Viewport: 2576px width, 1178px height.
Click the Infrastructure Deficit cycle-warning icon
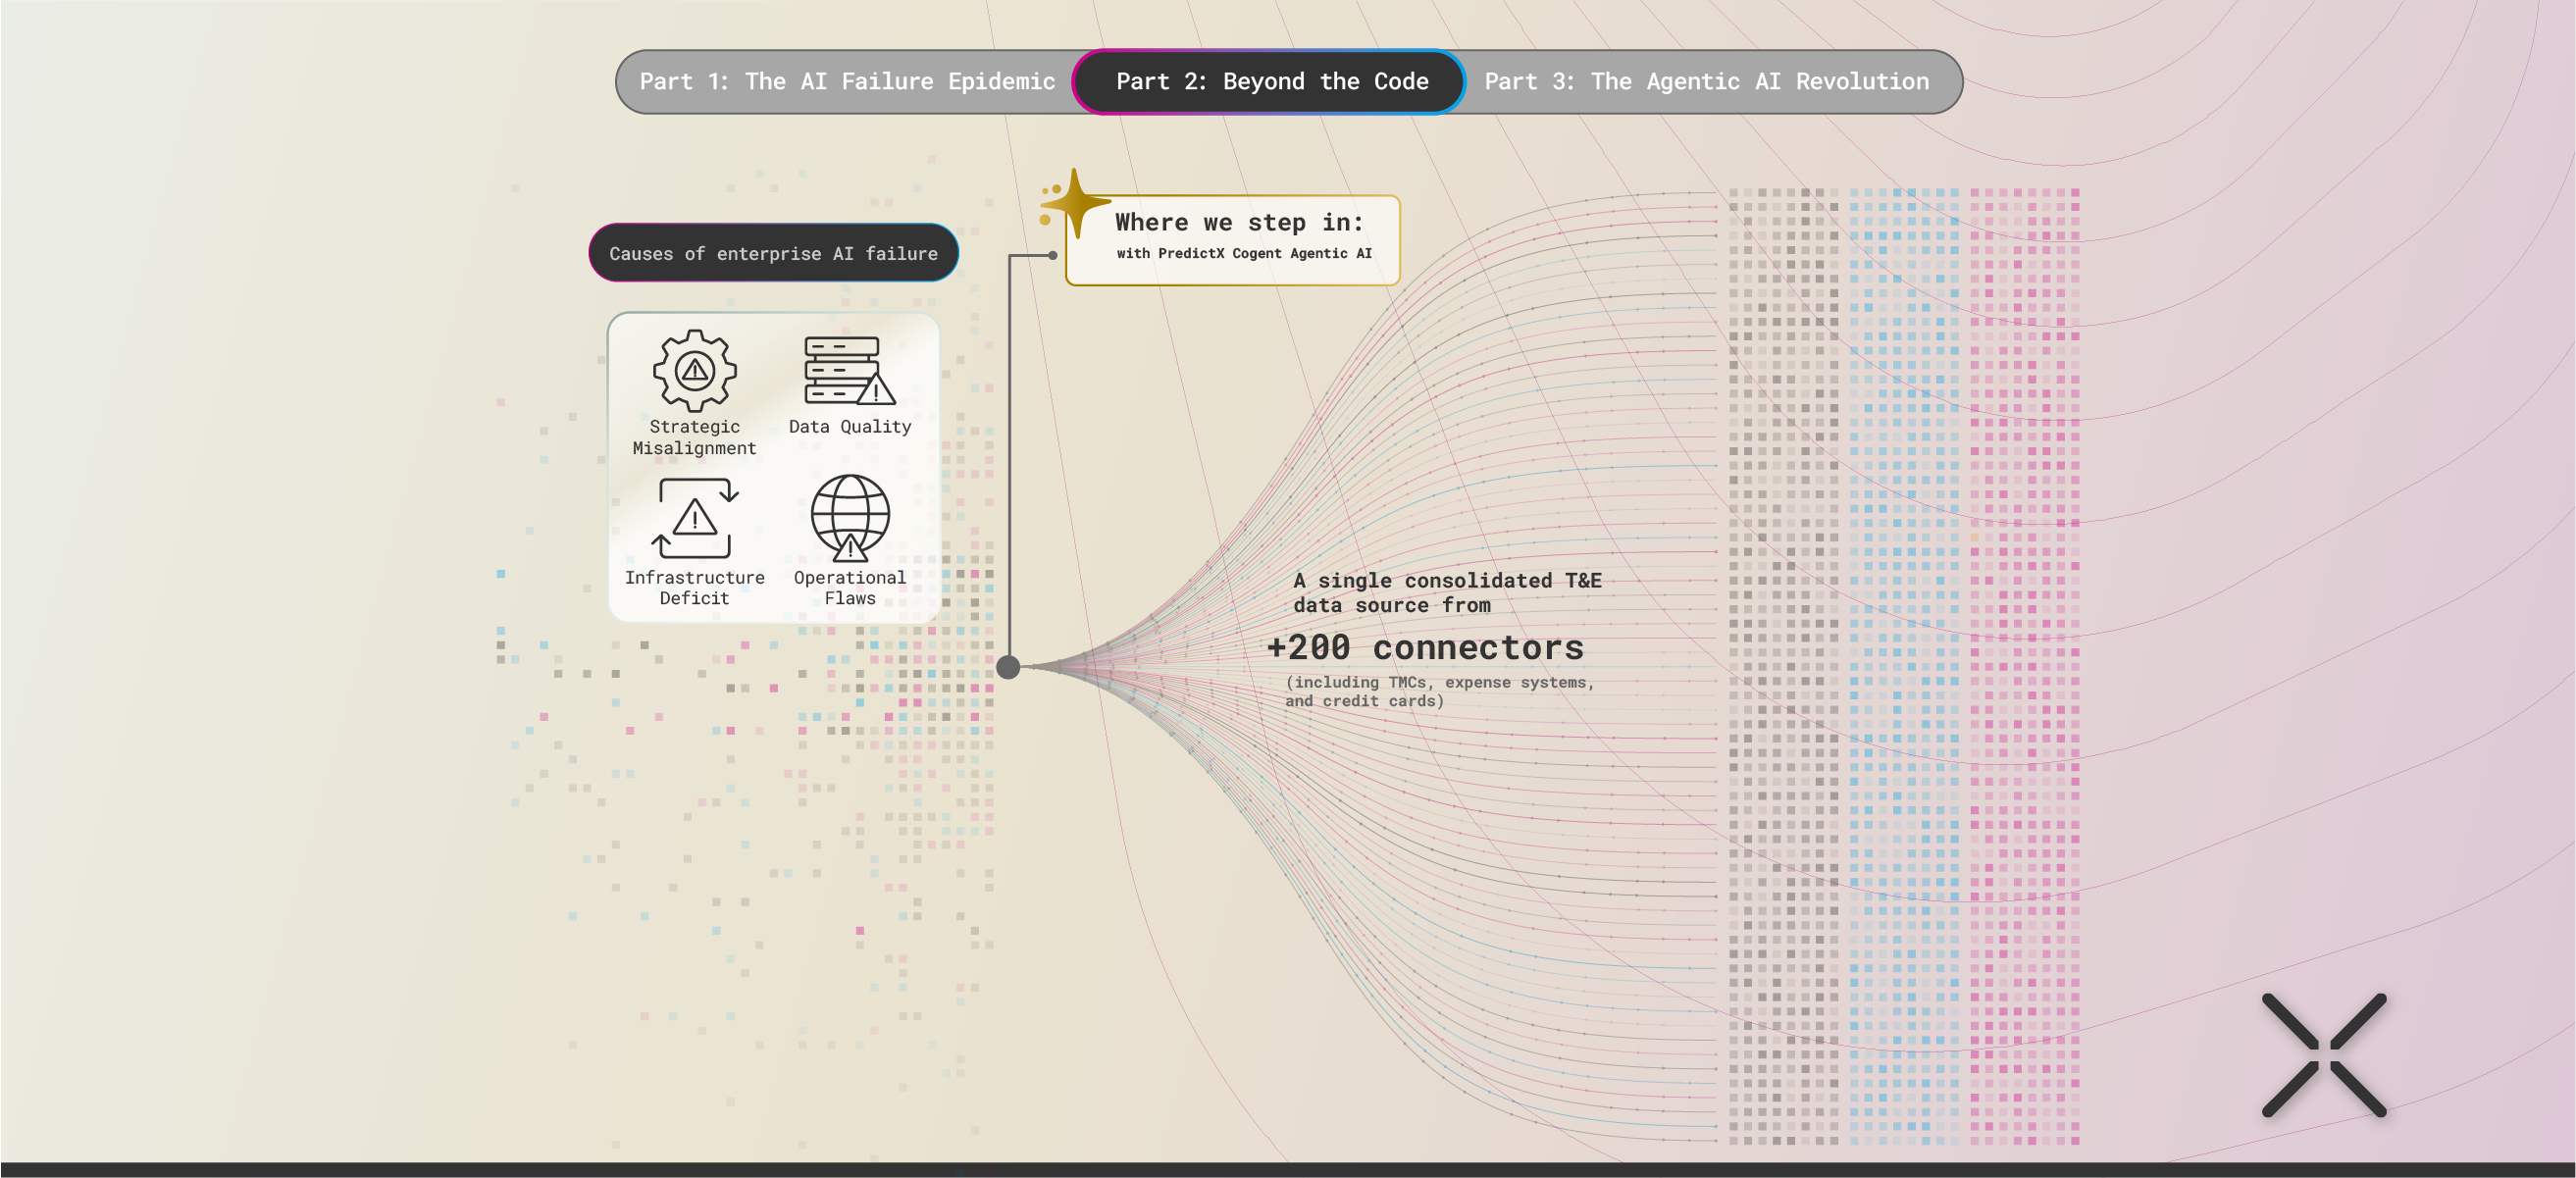694,518
